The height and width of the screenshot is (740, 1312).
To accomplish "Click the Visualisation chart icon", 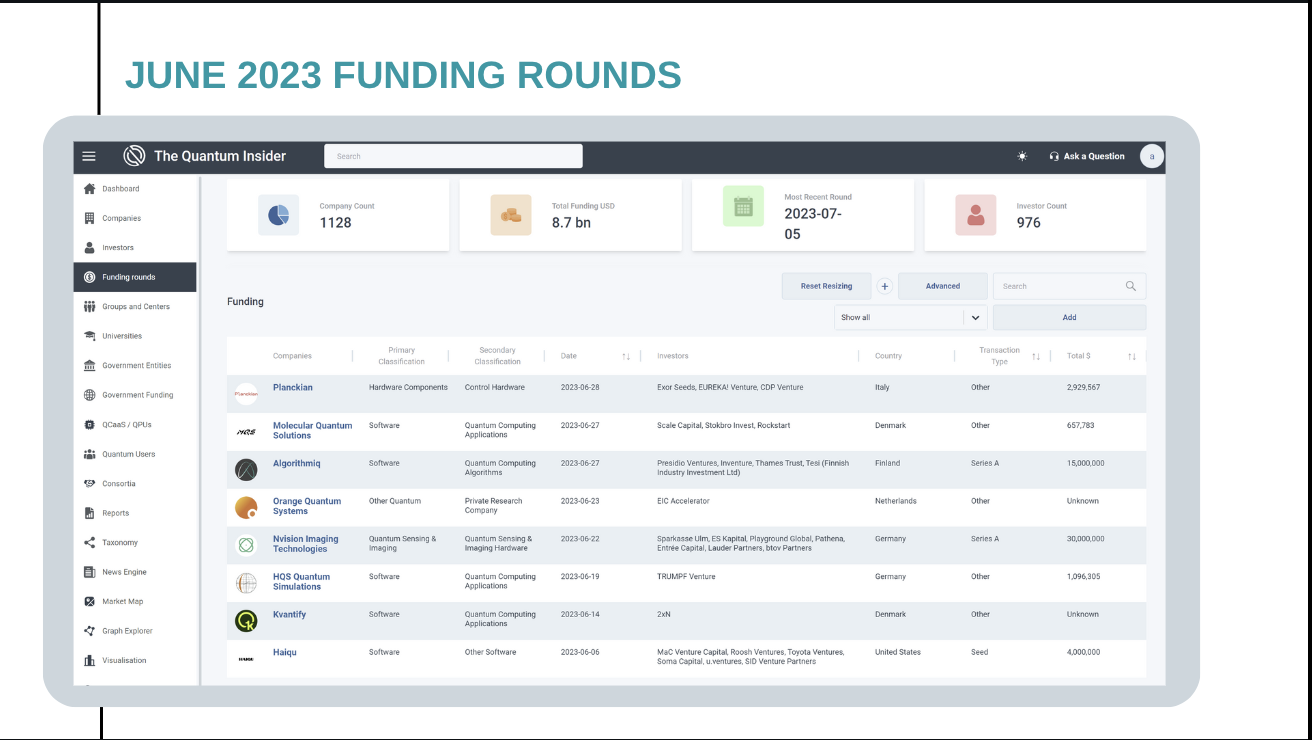I will pos(90,661).
